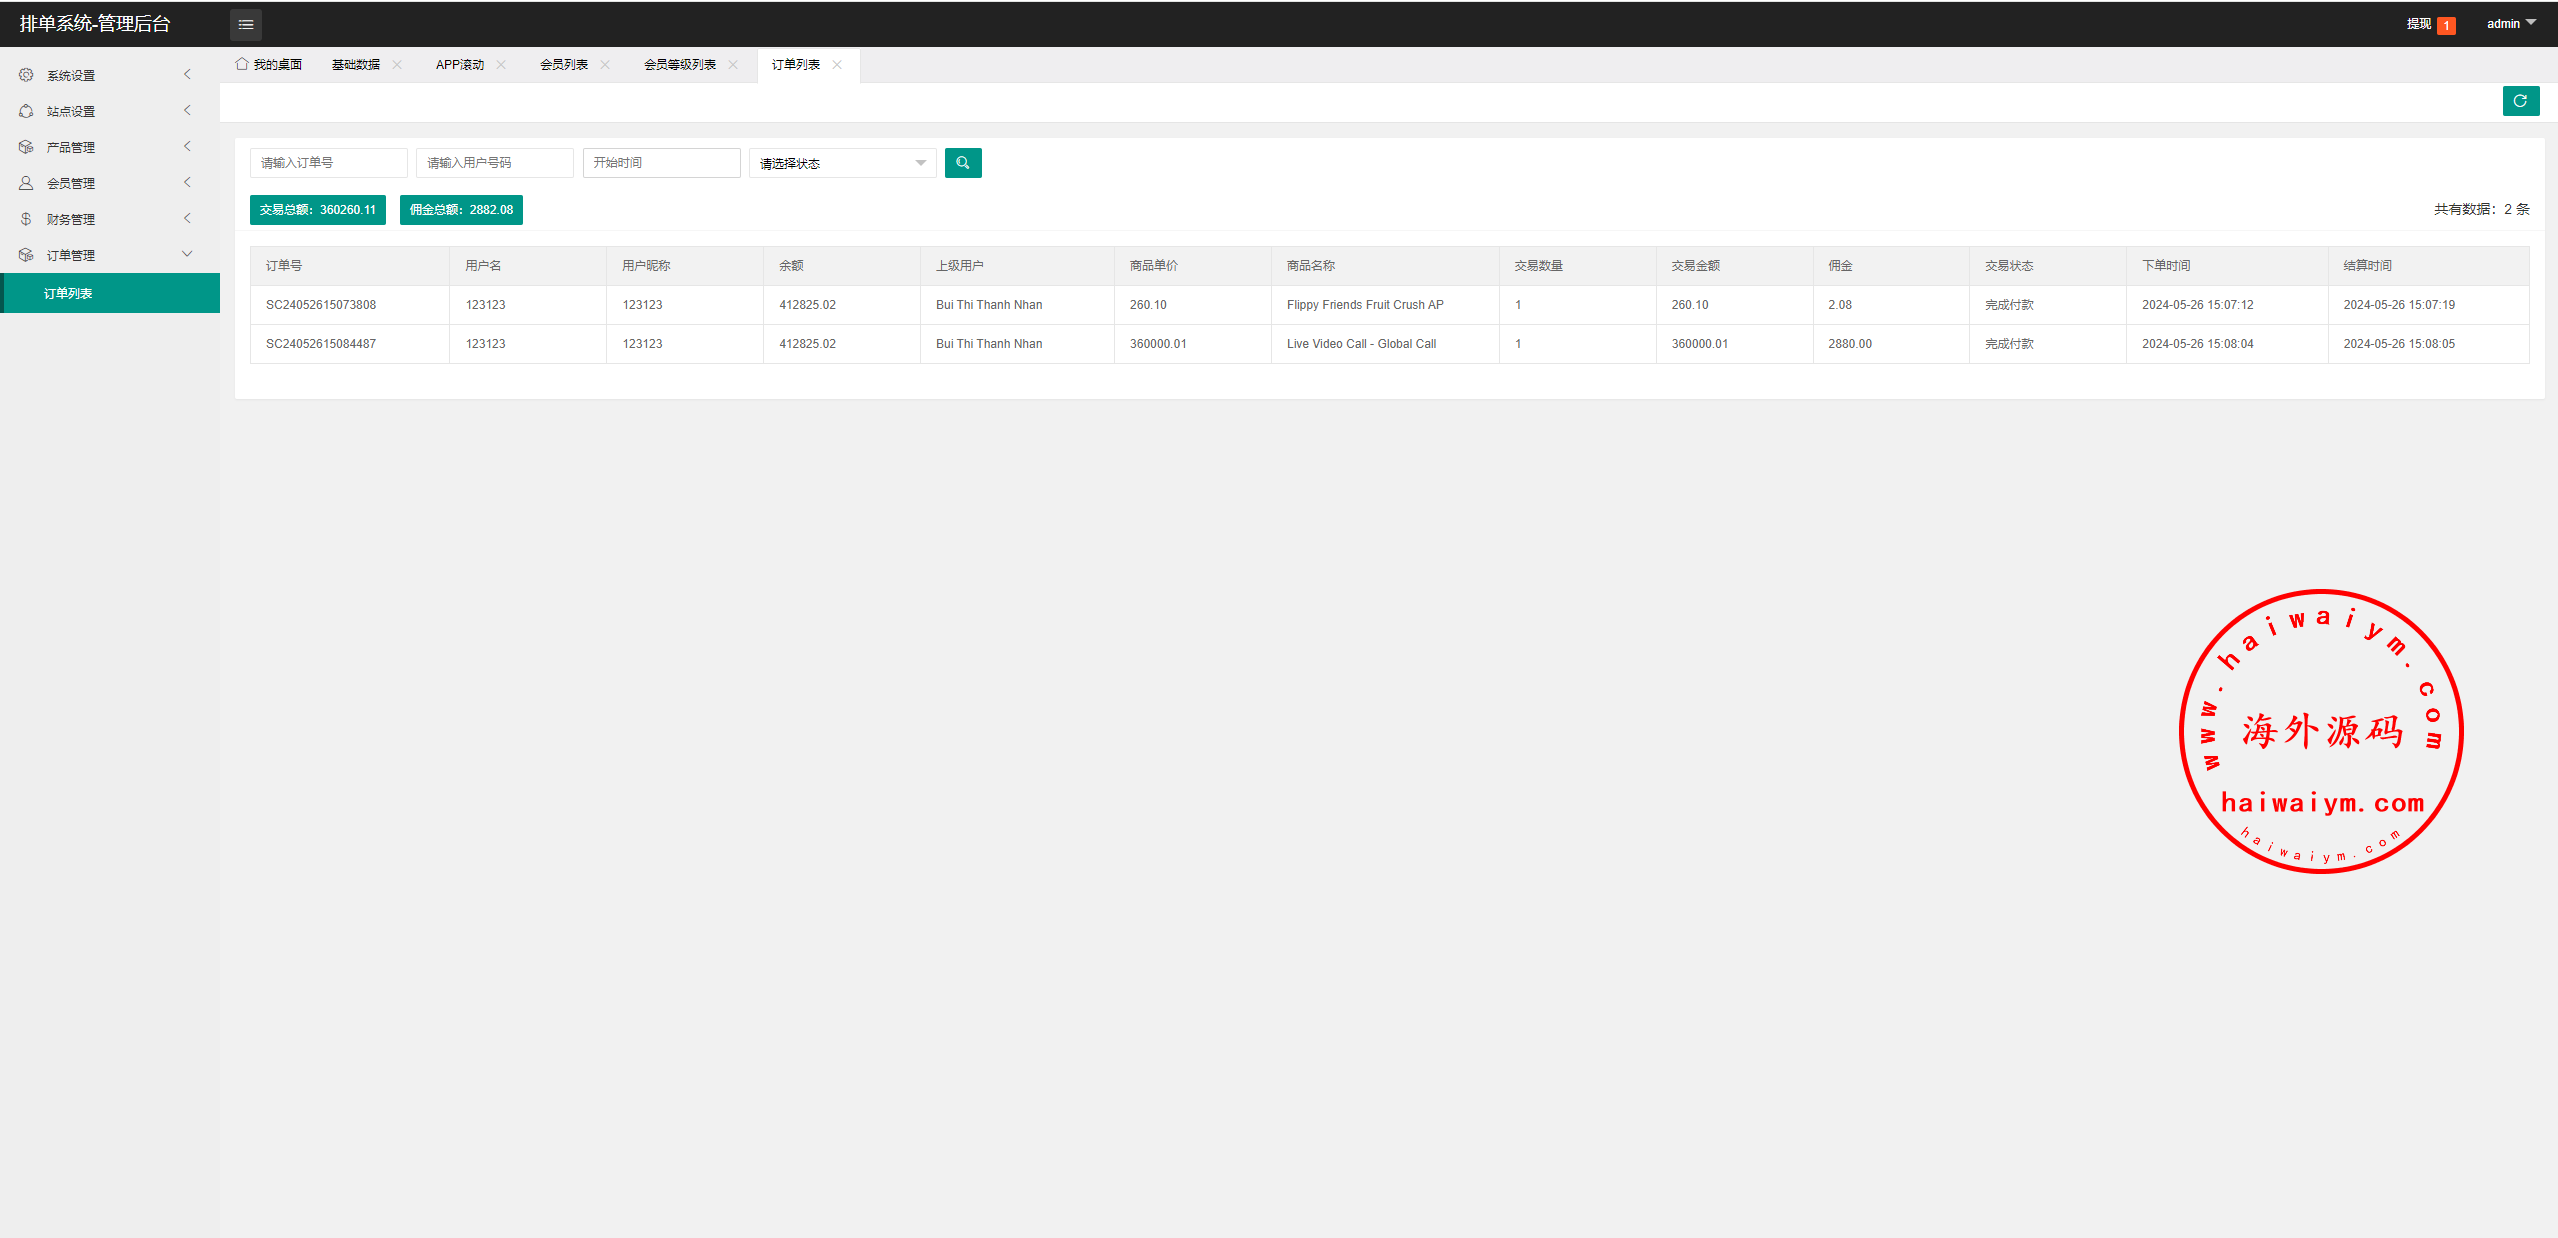Image resolution: width=2558 pixels, height=1238 pixels.
Task: Click the 会员管理 person icon
Action: (x=26, y=183)
